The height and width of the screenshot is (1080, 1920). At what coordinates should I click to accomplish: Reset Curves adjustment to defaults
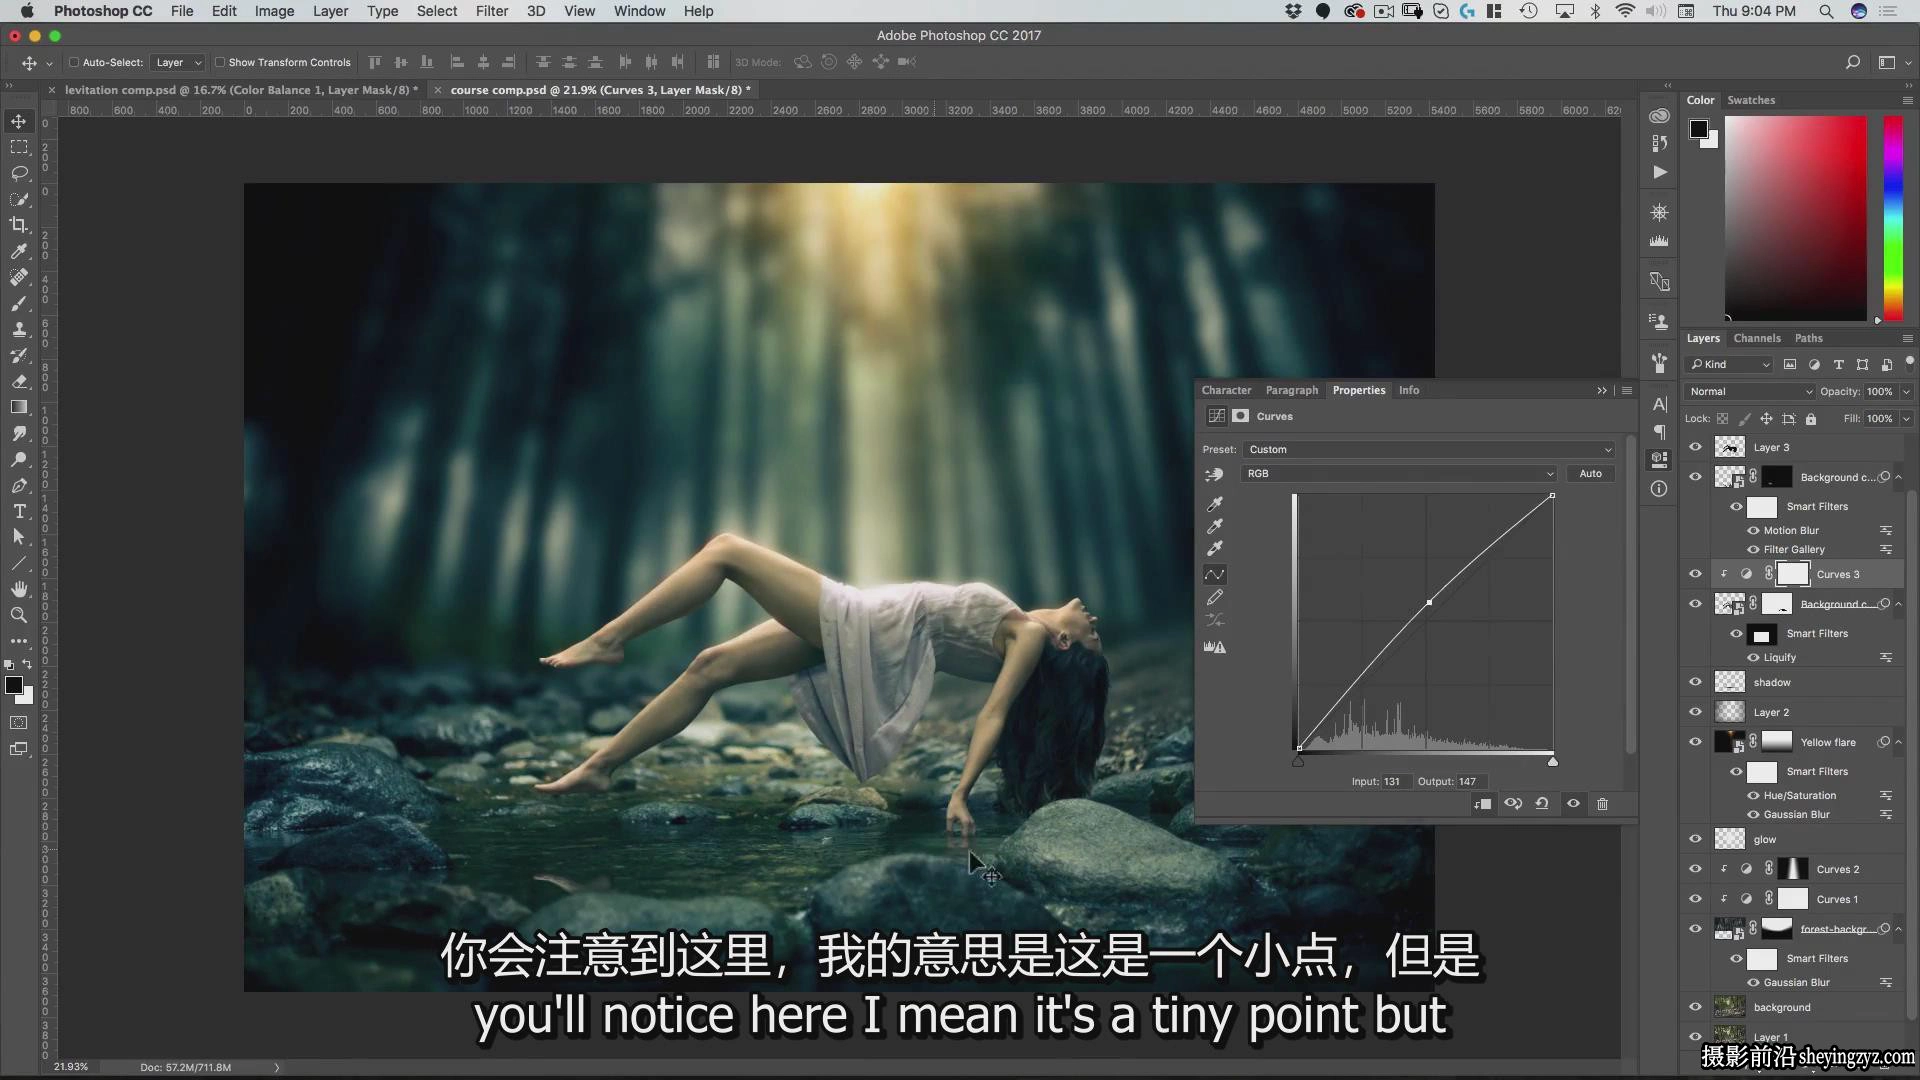click(x=1542, y=804)
